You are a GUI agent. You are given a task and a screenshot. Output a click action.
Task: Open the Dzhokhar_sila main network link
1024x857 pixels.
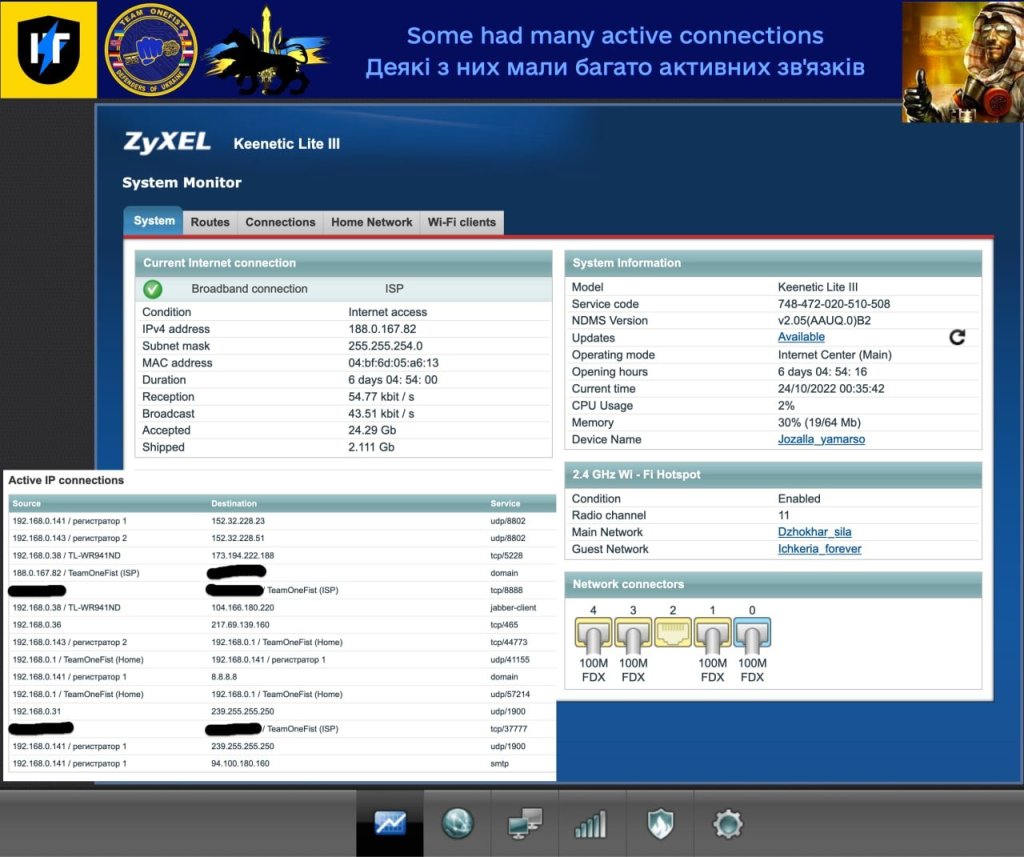click(814, 532)
